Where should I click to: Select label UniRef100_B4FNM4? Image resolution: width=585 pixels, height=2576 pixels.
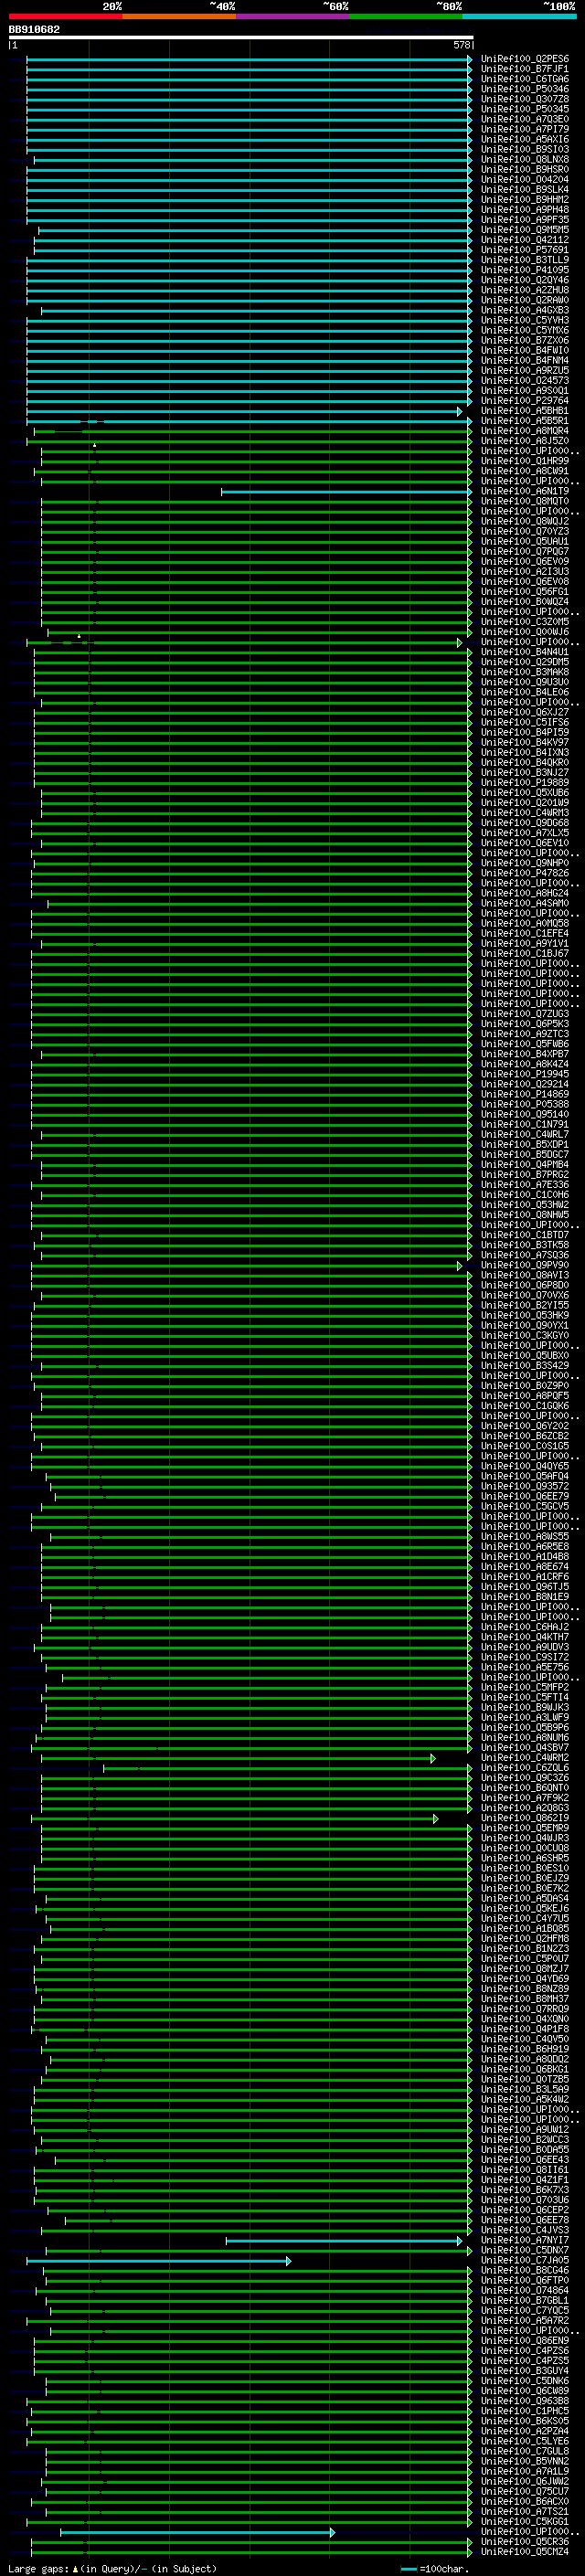click(525, 360)
